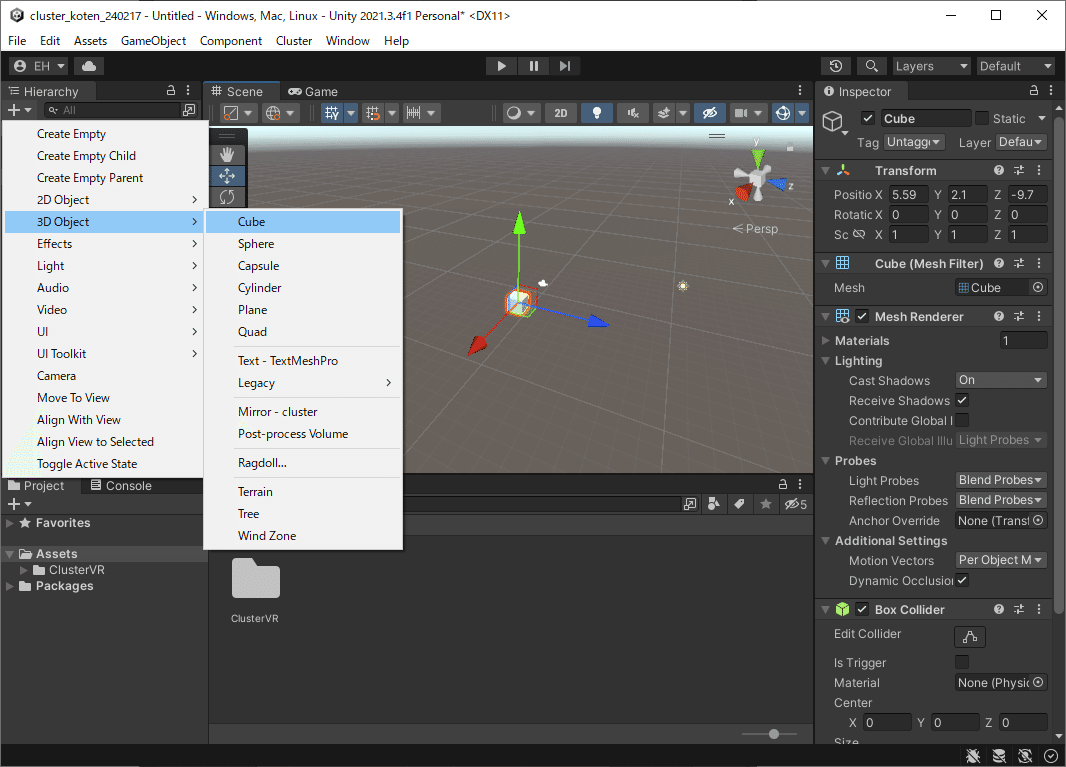Click the Box Collider help icon
Screen dimensions: 1066x767
999,610
